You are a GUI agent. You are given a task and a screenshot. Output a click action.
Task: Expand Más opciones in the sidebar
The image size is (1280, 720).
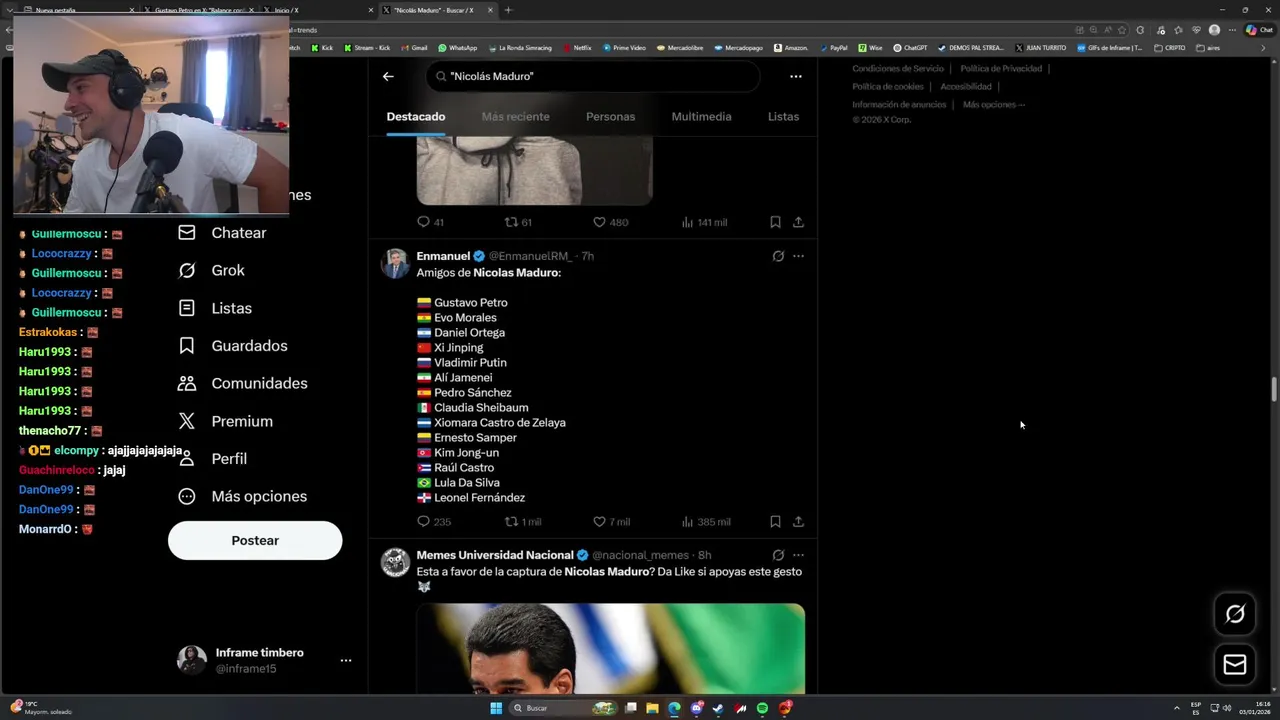click(243, 496)
